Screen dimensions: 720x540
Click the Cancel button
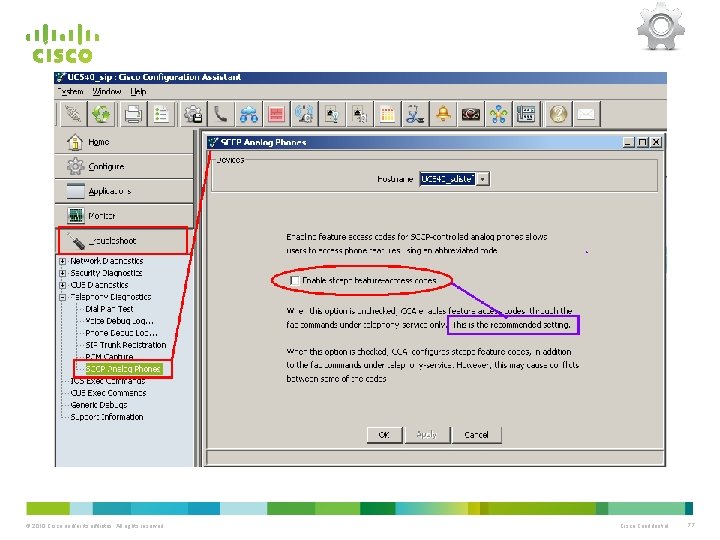tap(476, 435)
